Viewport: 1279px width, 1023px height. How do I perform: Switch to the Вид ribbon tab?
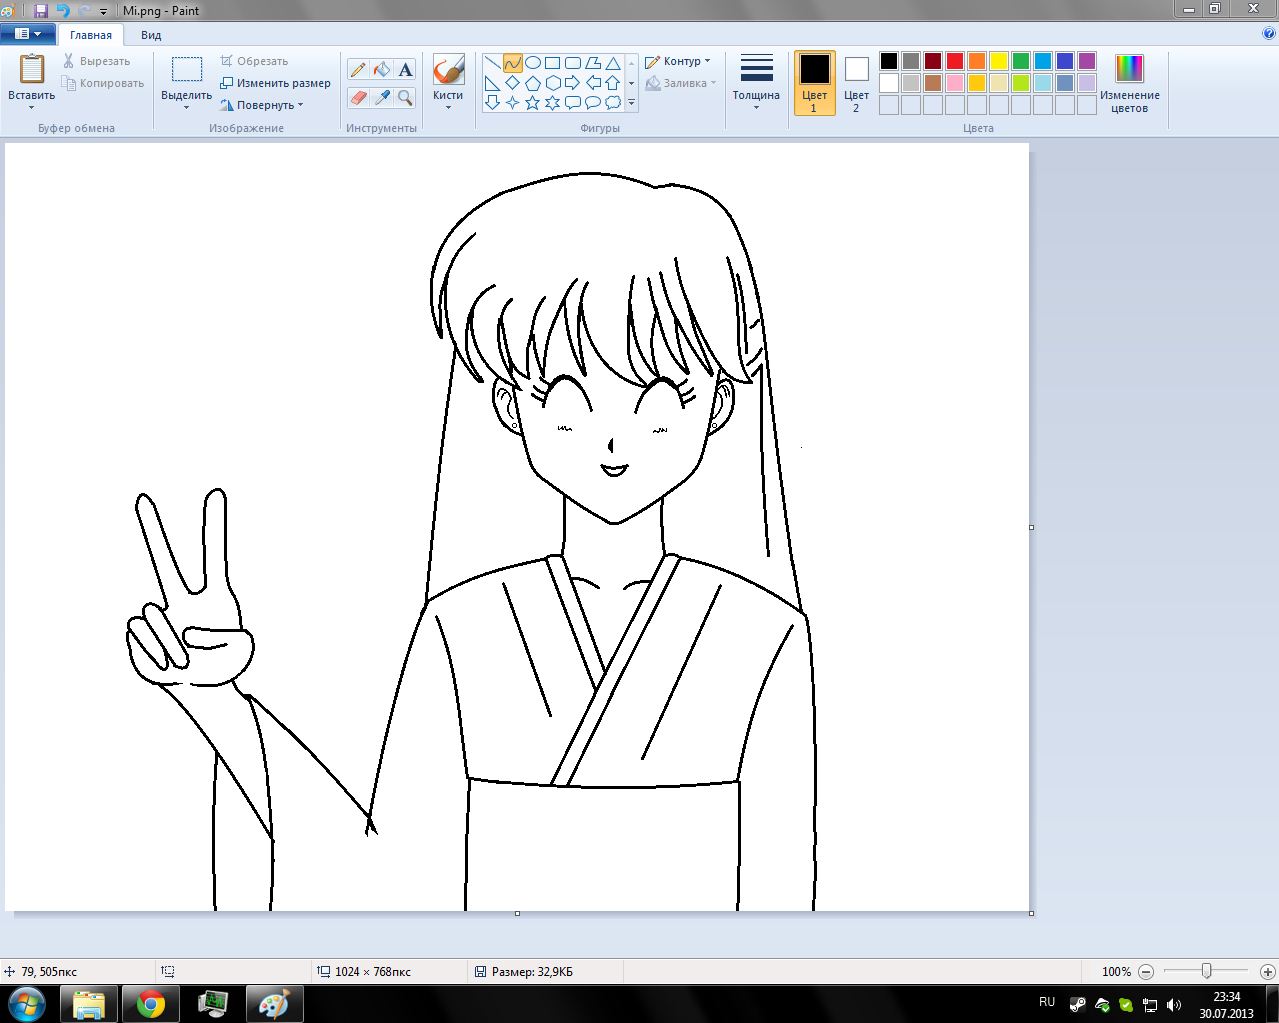tap(151, 35)
